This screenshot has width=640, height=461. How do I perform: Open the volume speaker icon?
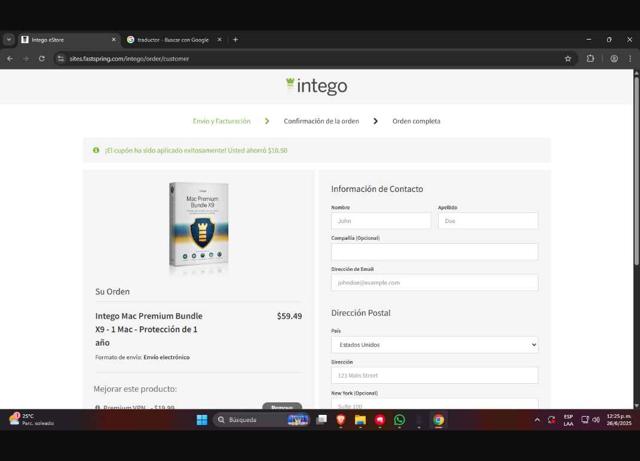click(x=596, y=420)
